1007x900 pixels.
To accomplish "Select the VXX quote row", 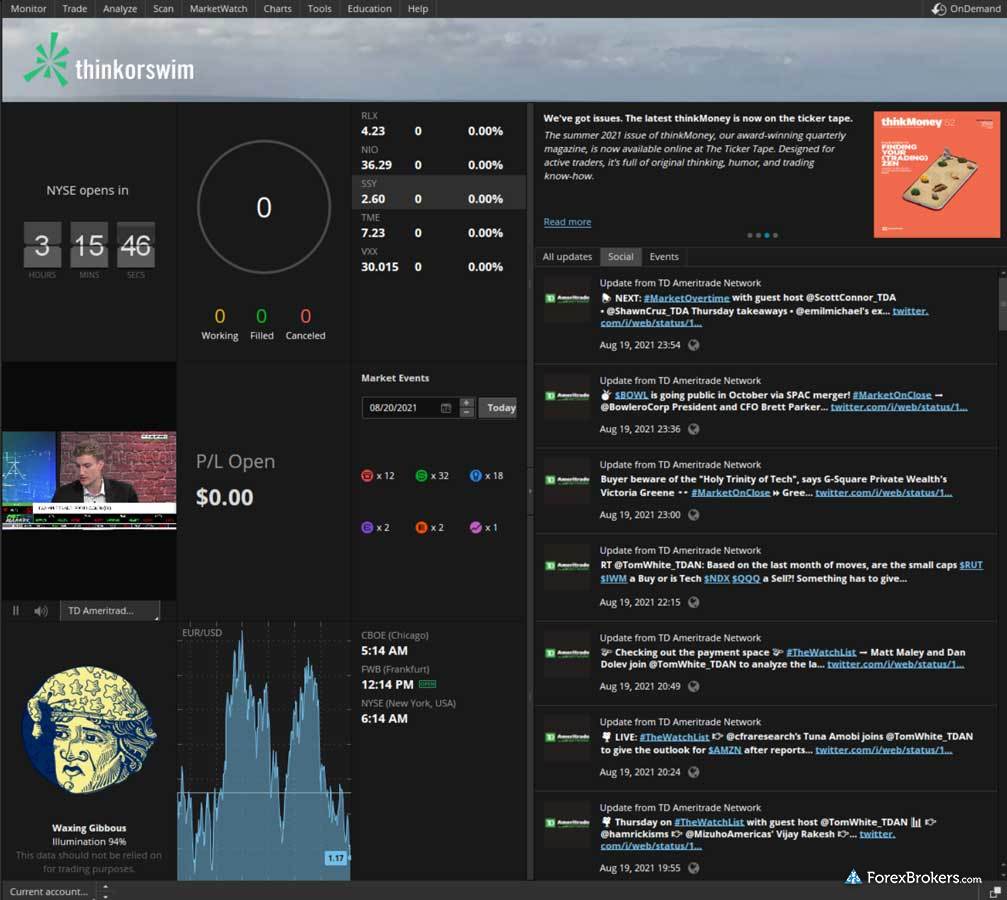I will pyautogui.click(x=439, y=261).
